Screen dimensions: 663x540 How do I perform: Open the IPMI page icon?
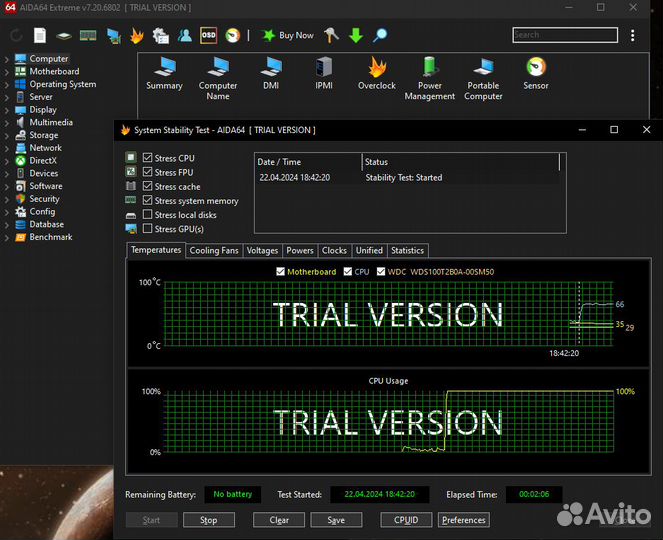324,74
